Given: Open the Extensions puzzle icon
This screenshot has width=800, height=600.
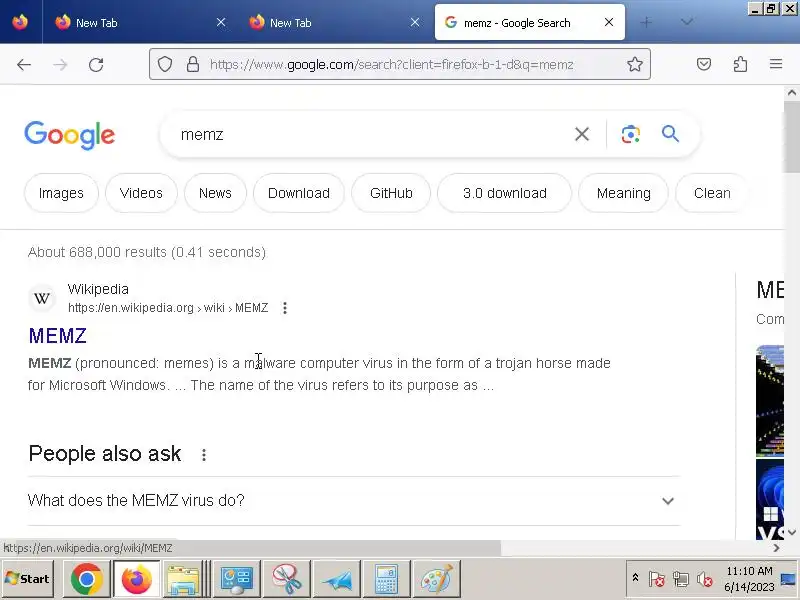Looking at the screenshot, I should coord(740,64).
